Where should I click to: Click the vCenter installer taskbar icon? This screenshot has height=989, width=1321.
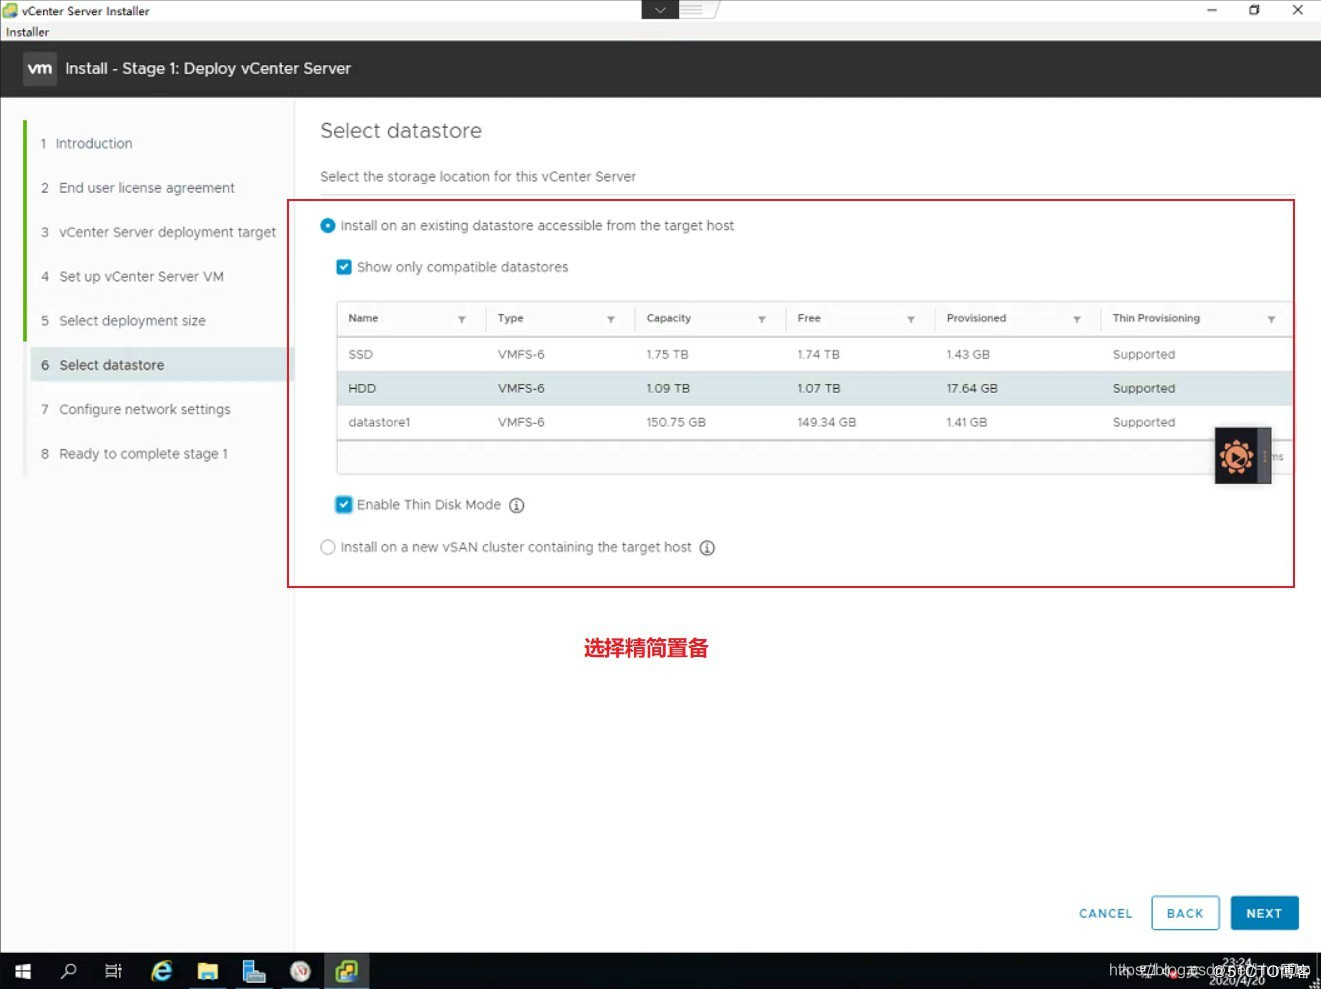point(346,971)
